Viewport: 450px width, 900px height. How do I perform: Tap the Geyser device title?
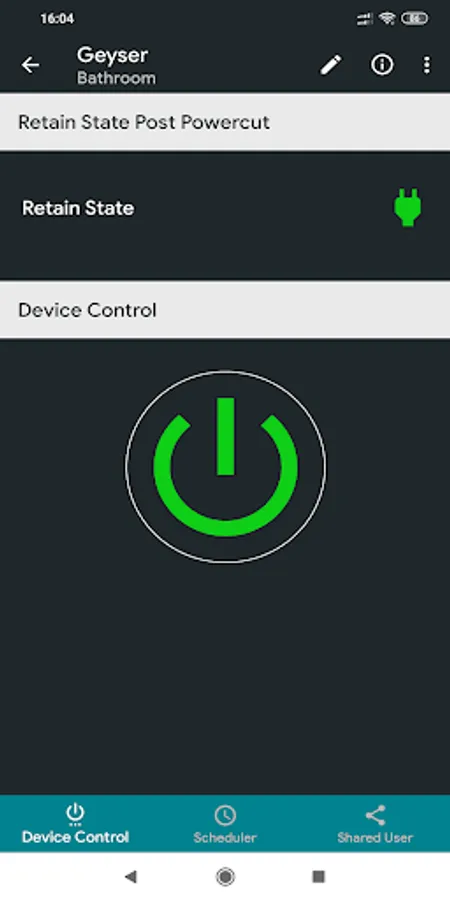112,55
